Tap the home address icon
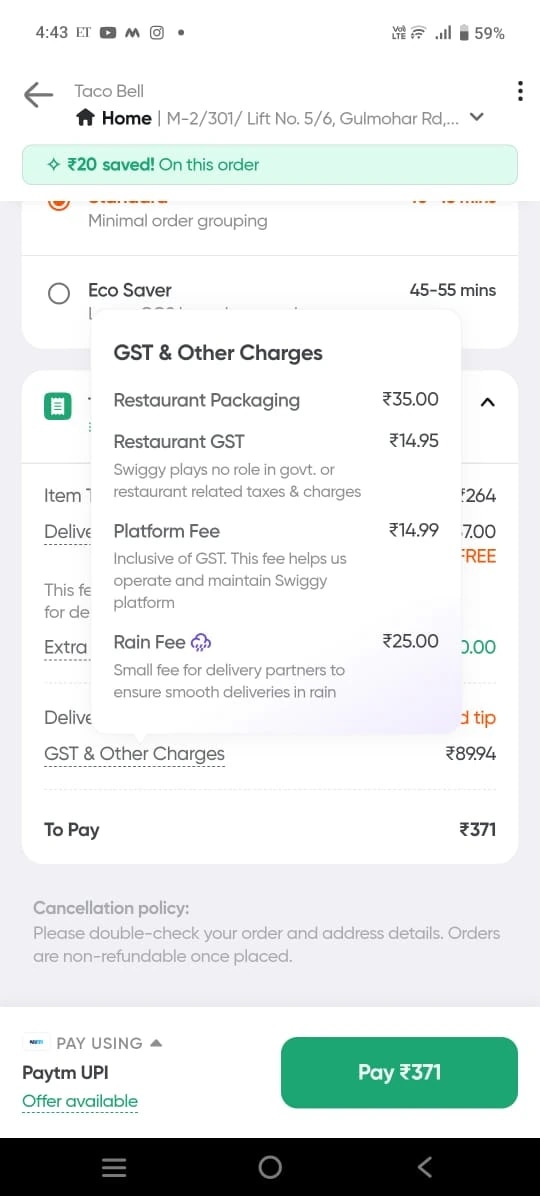This screenshot has height=1196, width=540. [86, 118]
